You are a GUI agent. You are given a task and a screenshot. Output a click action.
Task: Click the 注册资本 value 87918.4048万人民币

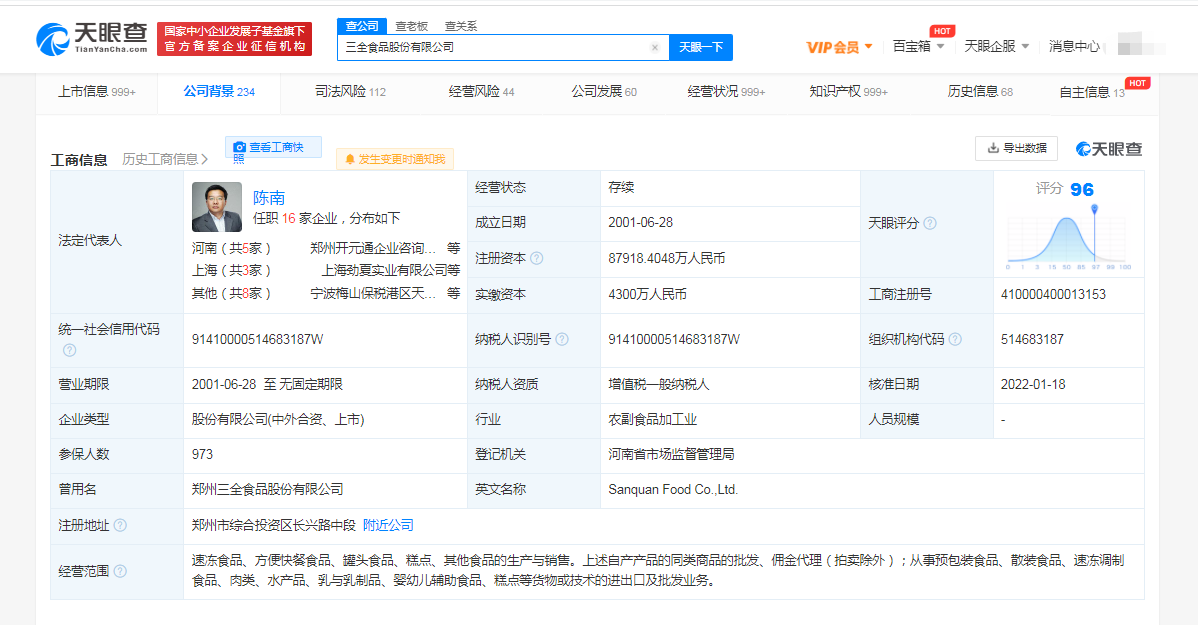[x=666, y=258]
